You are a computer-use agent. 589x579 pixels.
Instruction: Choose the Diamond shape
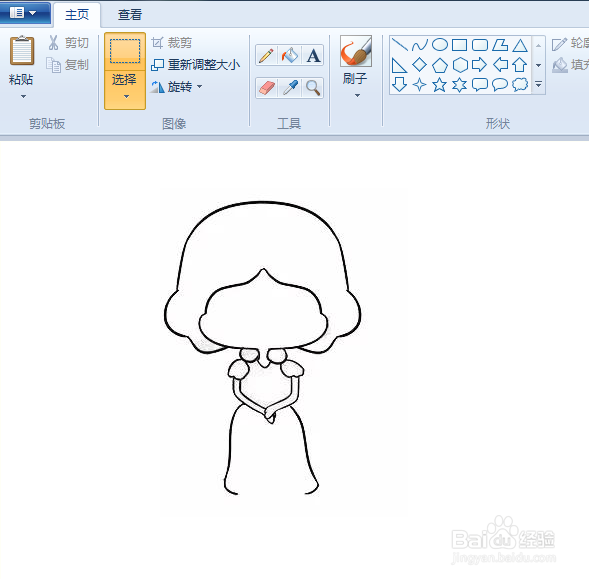[x=420, y=65]
